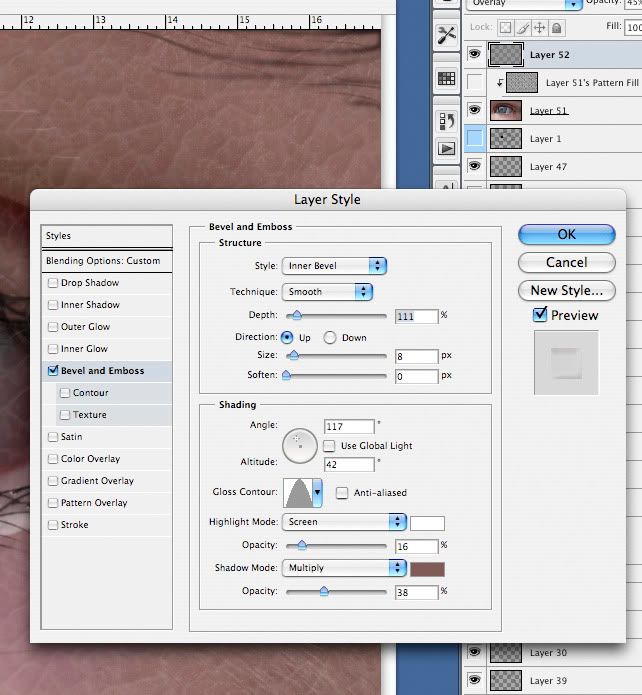The height and width of the screenshot is (695, 642).
Task: Select Down direction radio button
Action: 330,338
